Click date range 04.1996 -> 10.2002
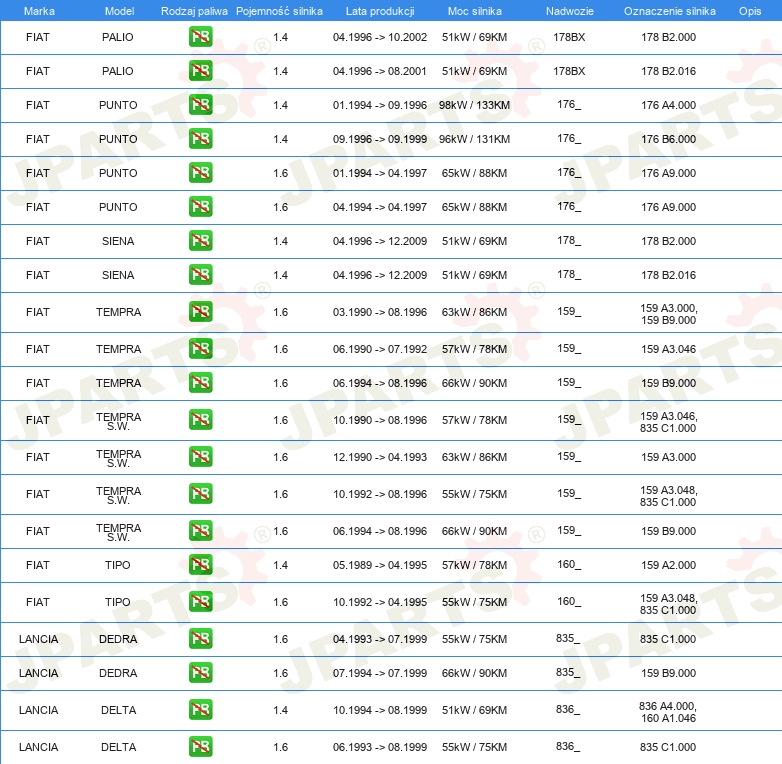782x764 pixels. (x=380, y=37)
